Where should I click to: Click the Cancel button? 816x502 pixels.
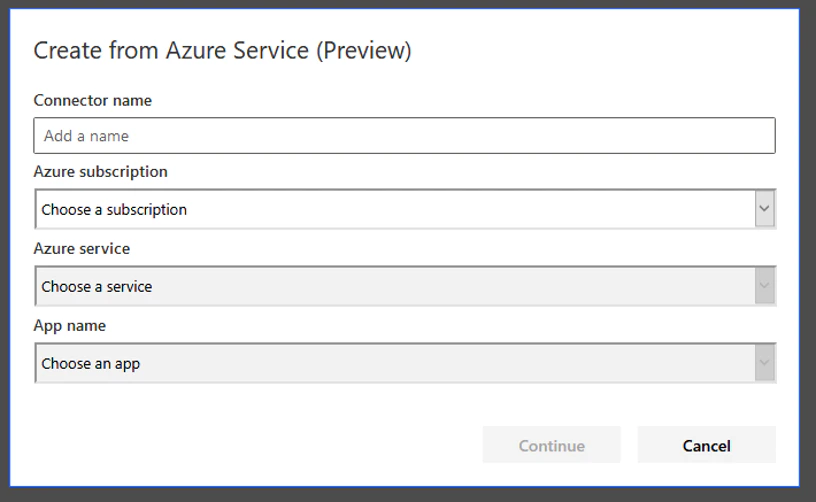[707, 445]
